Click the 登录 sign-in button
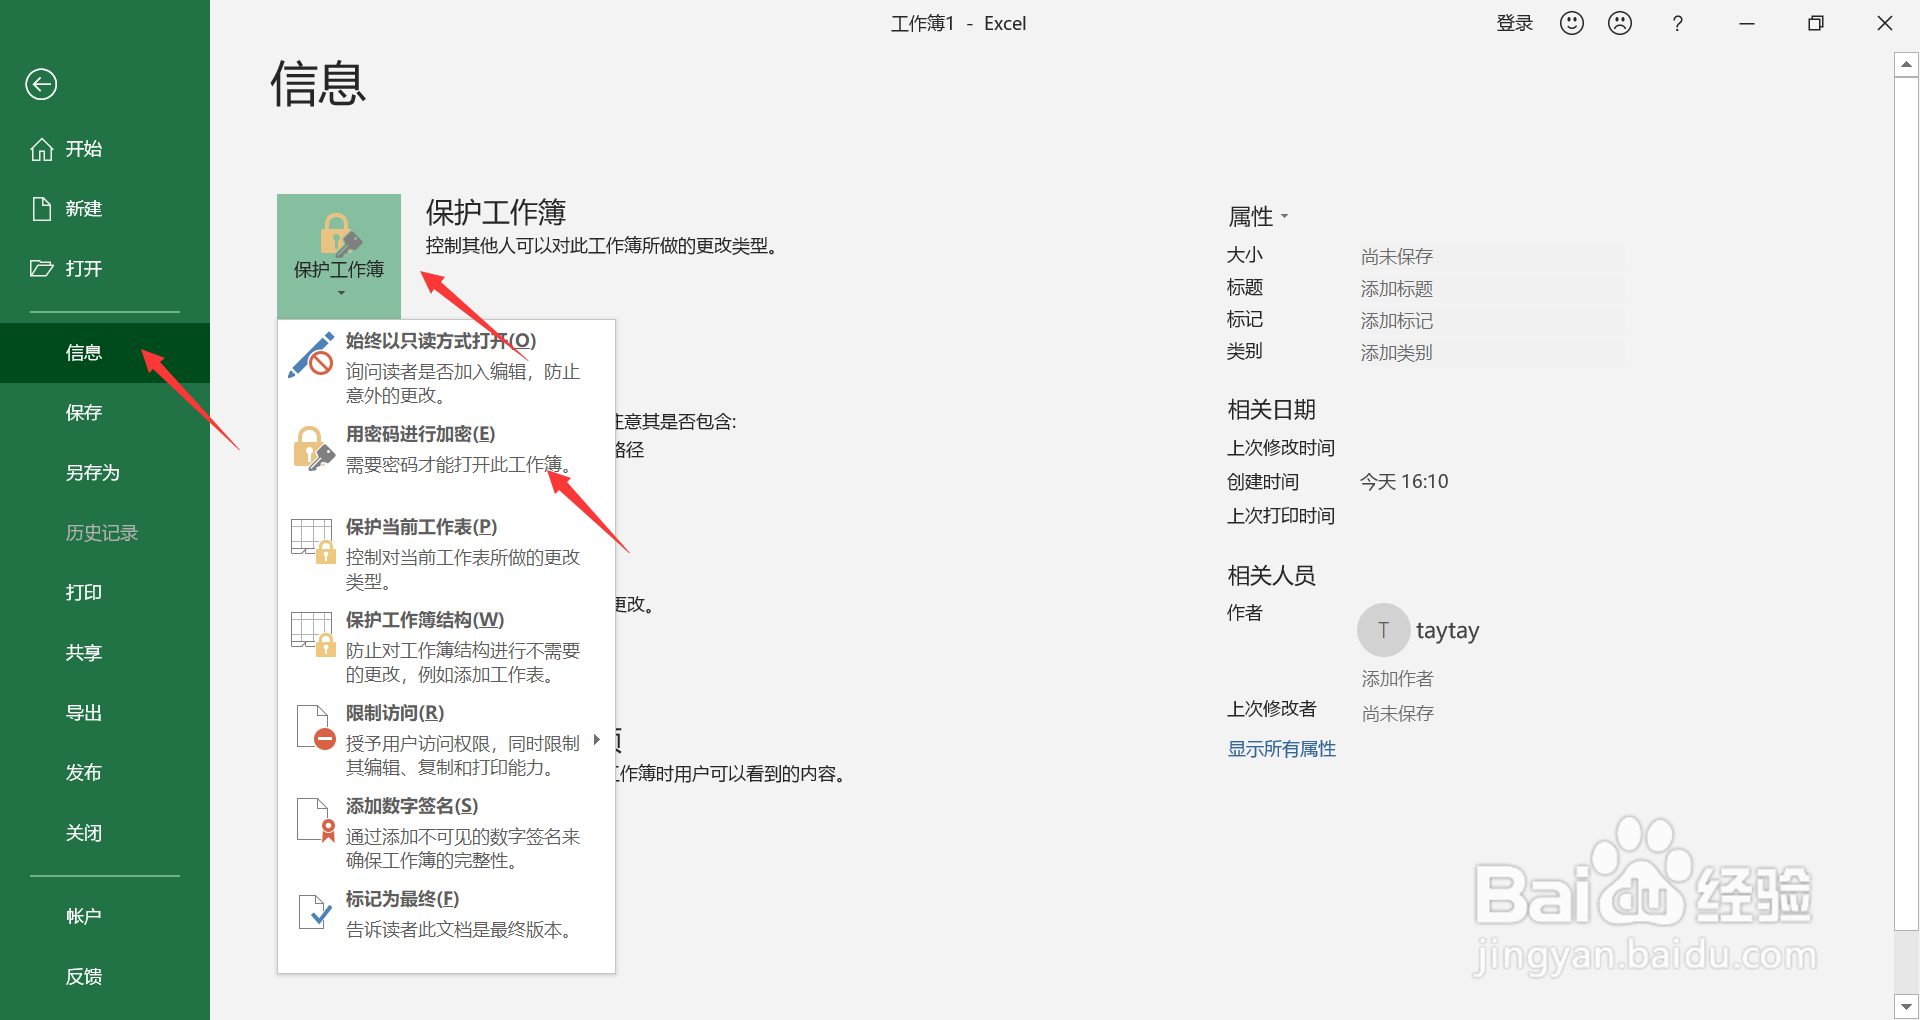 point(1514,23)
